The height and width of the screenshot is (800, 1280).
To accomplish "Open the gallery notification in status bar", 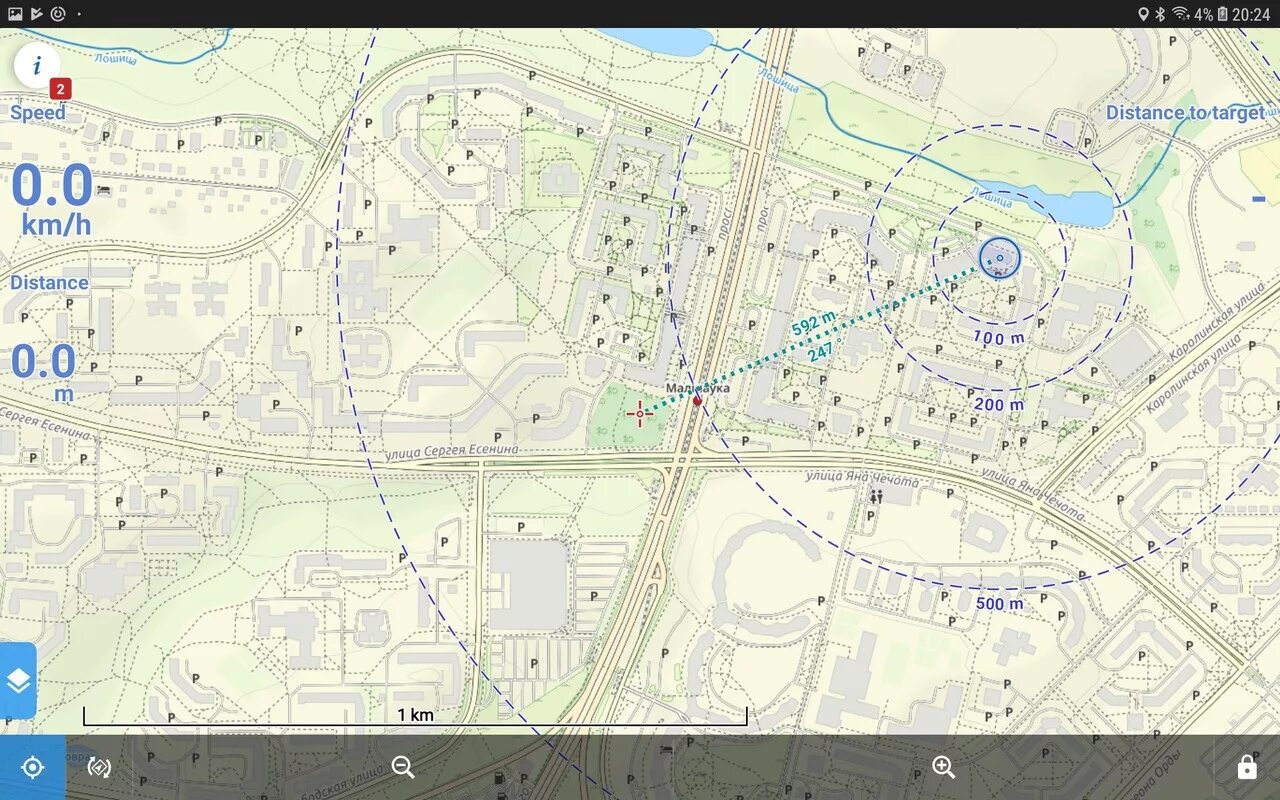I will (15, 14).
